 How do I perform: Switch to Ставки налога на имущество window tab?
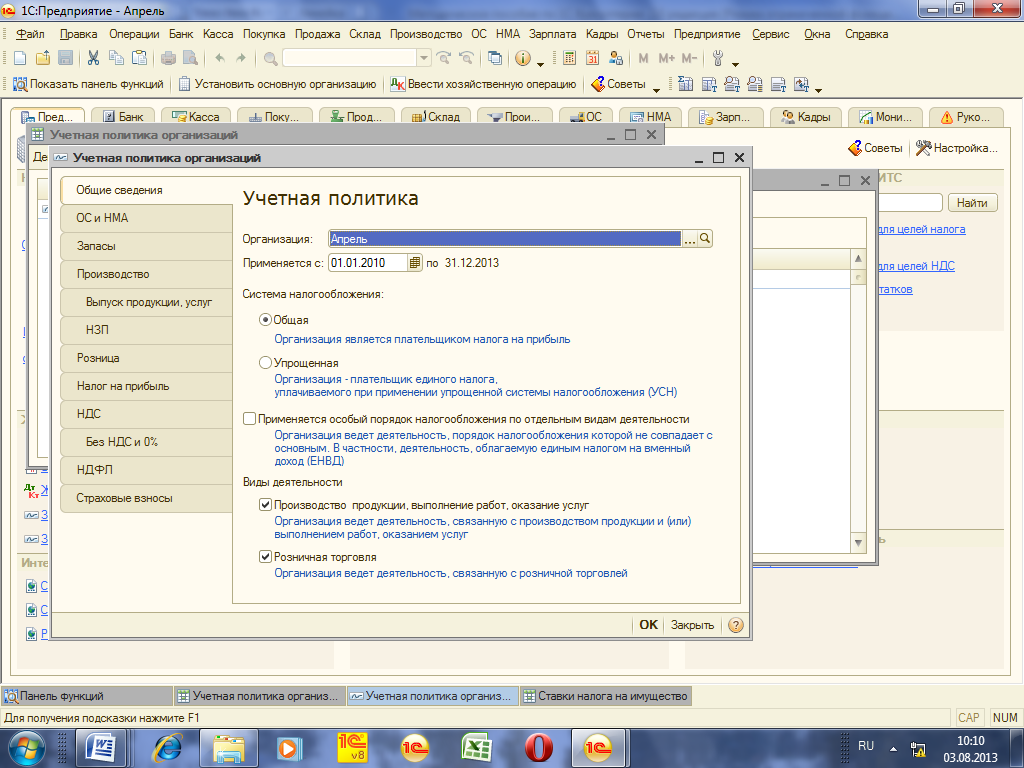coord(605,696)
